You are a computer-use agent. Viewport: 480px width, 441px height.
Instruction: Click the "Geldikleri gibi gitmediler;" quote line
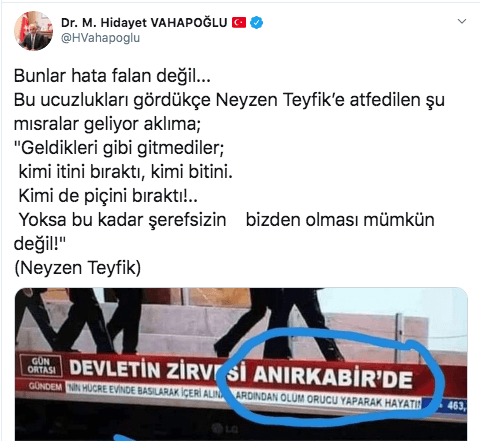[x=119, y=148]
